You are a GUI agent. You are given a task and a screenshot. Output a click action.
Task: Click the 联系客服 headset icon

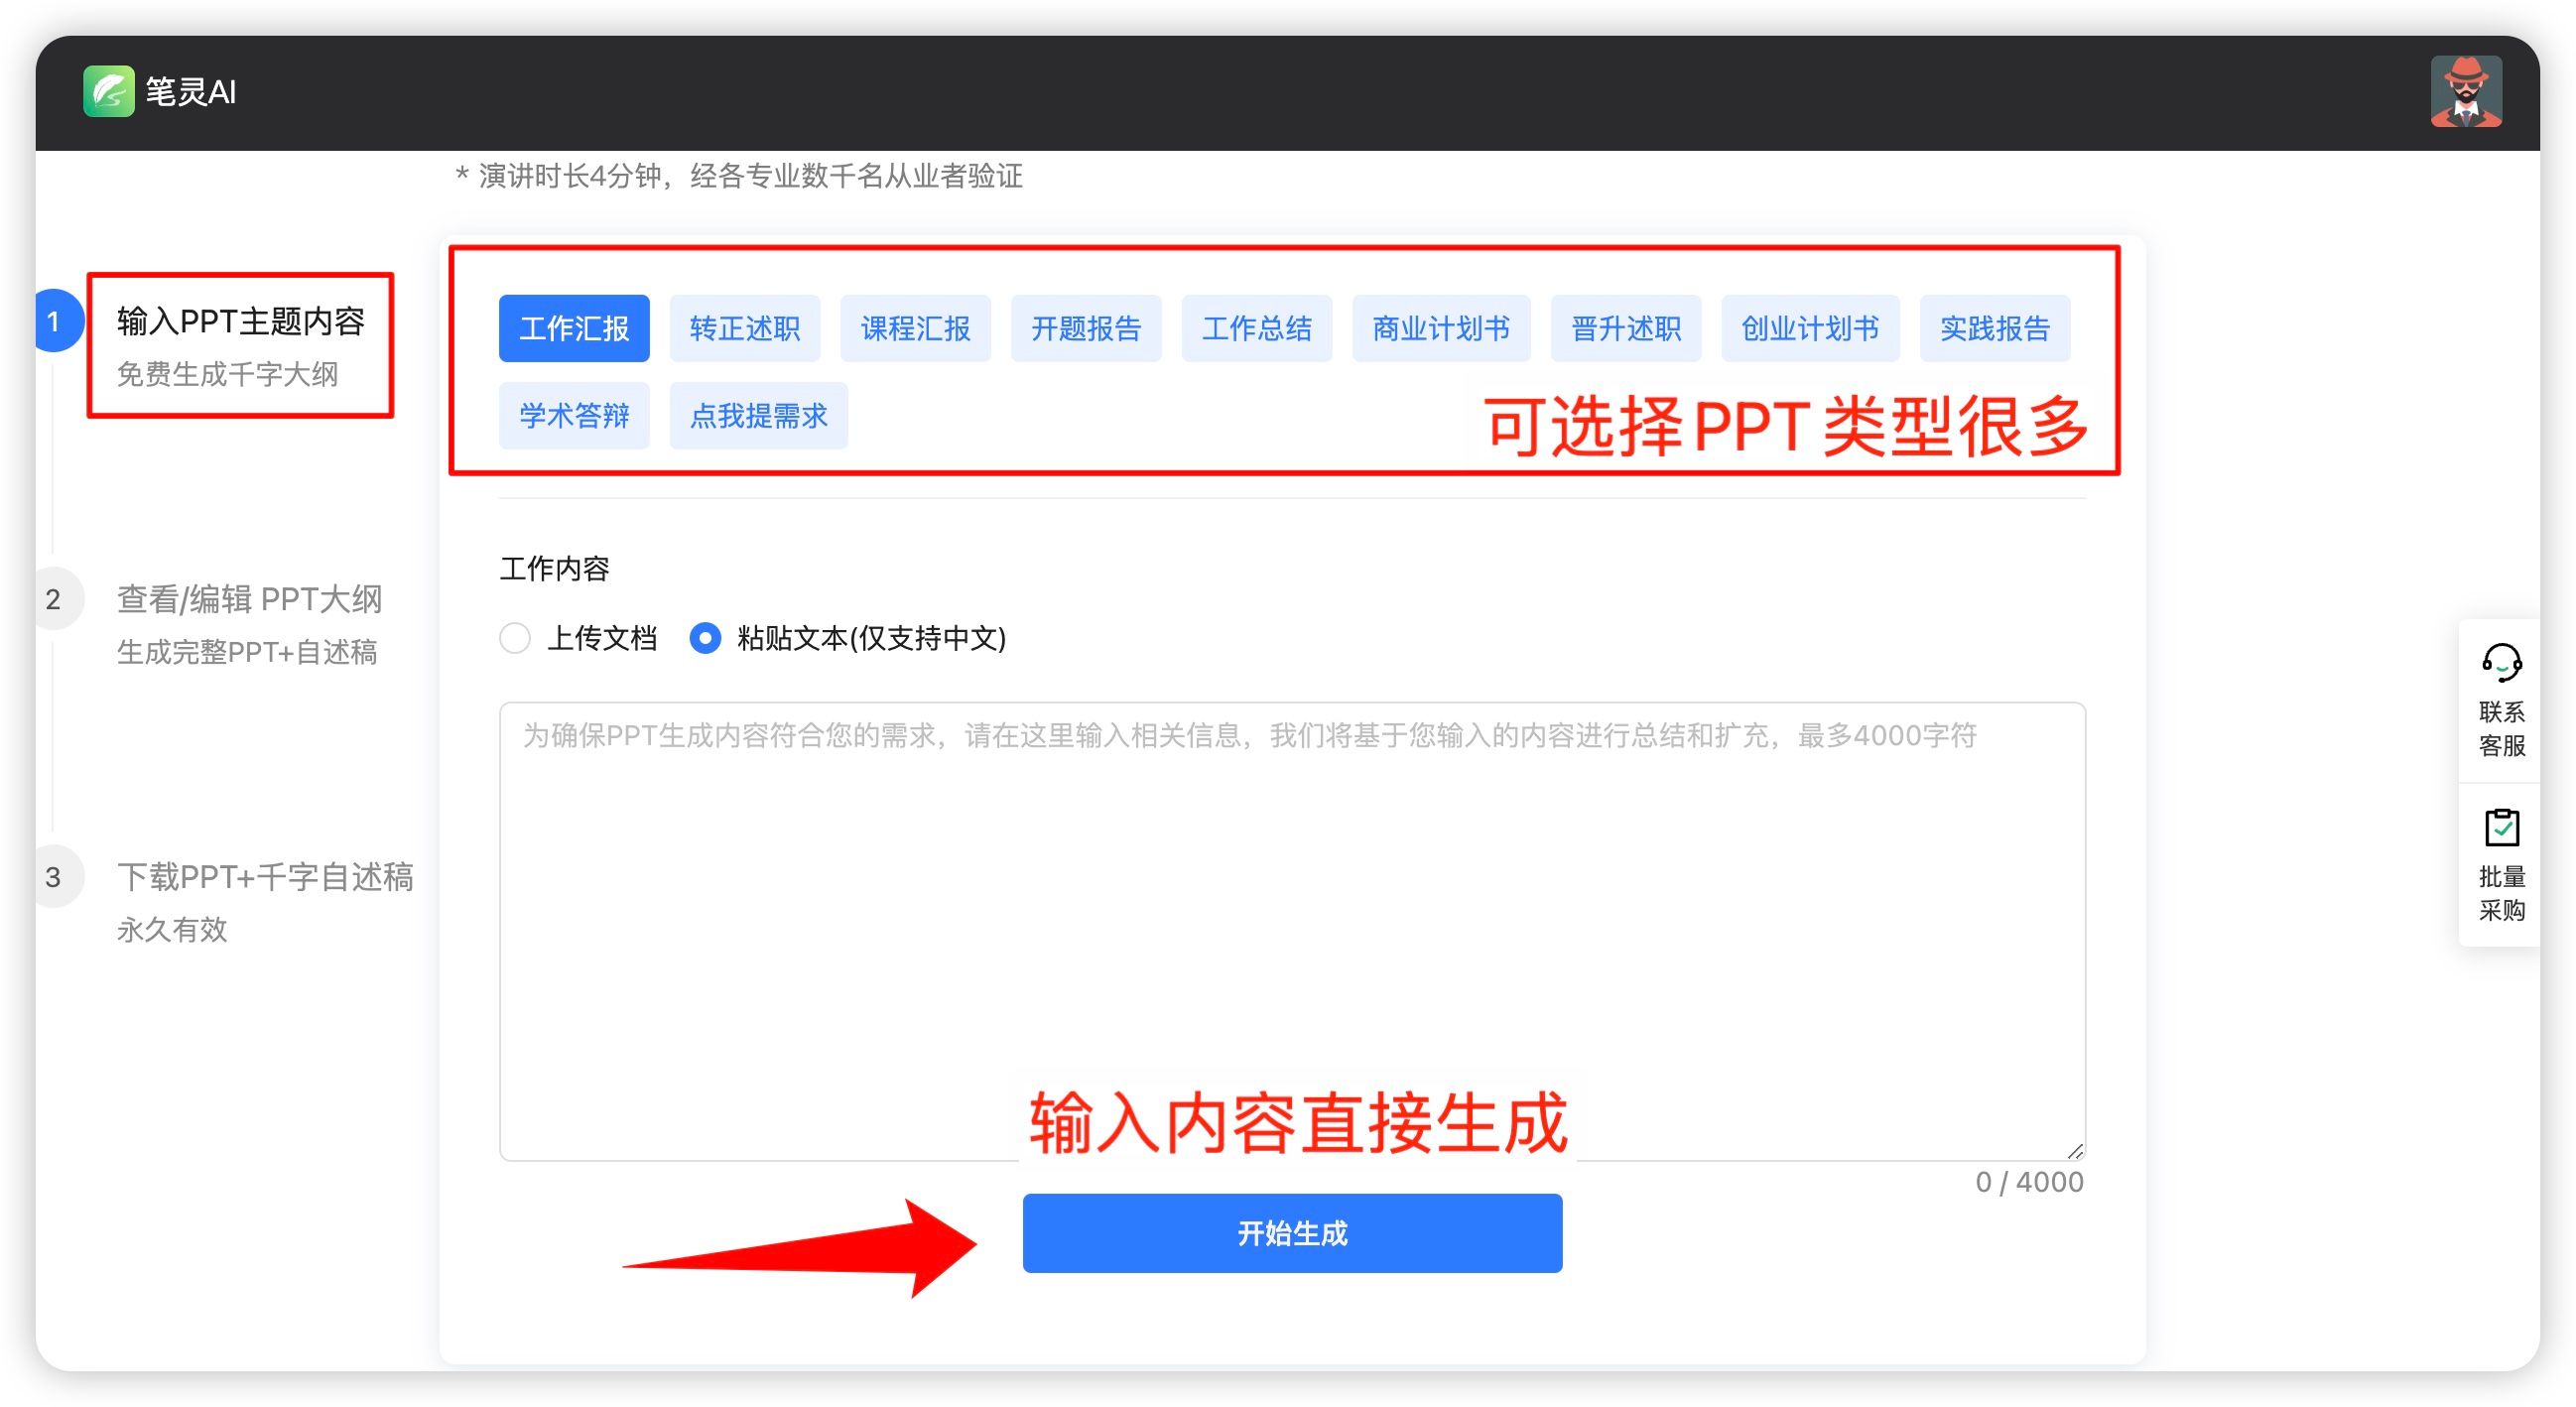[x=2501, y=662]
